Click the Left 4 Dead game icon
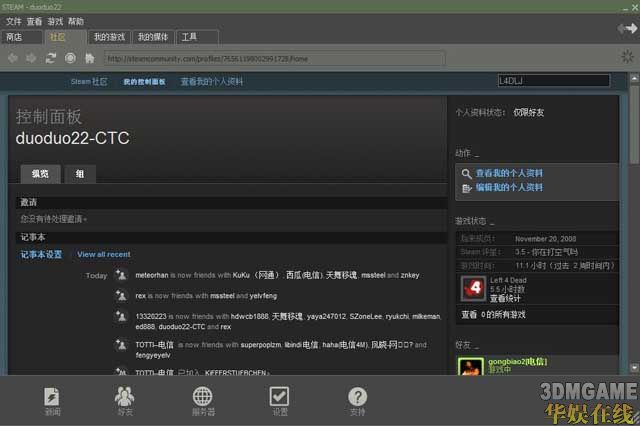 pyautogui.click(x=472, y=289)
